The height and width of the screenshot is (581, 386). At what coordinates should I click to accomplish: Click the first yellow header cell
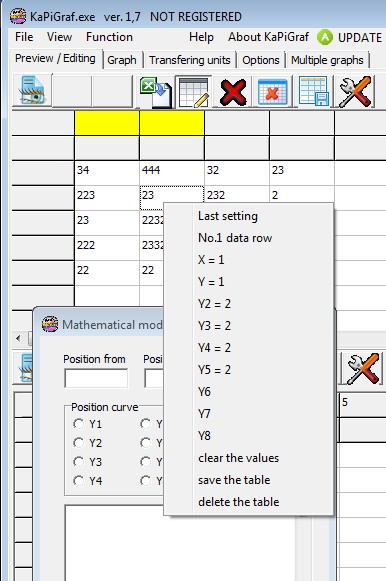tap(107, 123)
